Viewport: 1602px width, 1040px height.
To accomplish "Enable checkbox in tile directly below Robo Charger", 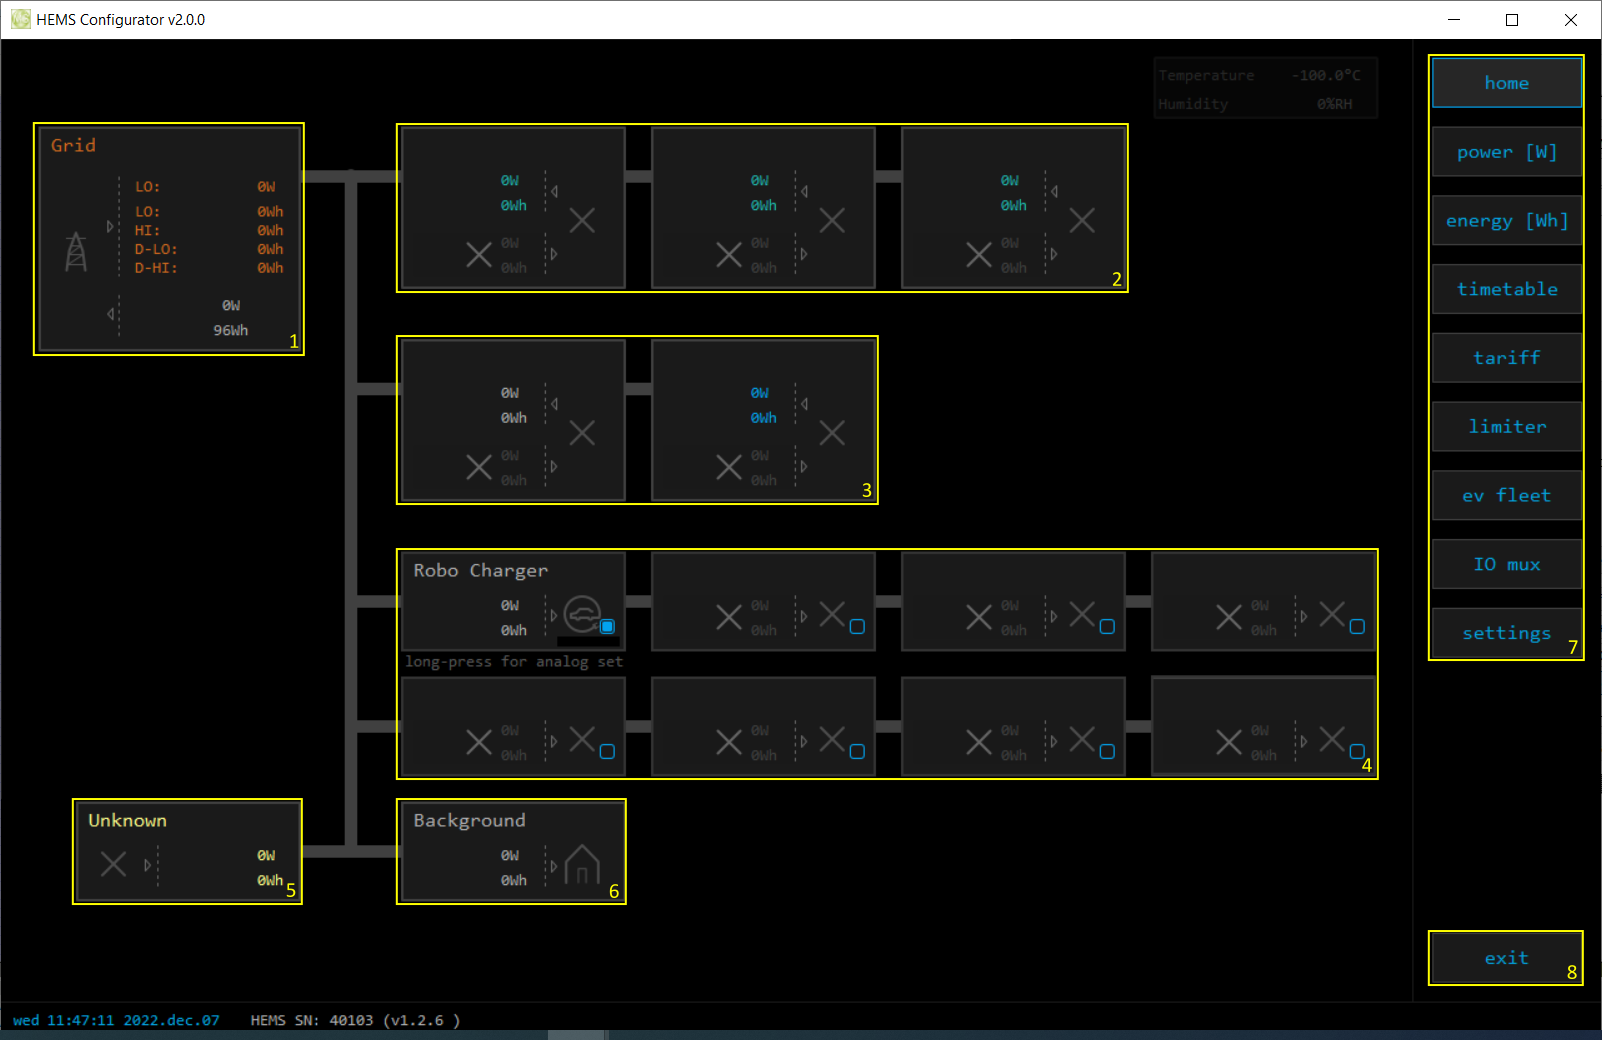I will tap(607, 752).
